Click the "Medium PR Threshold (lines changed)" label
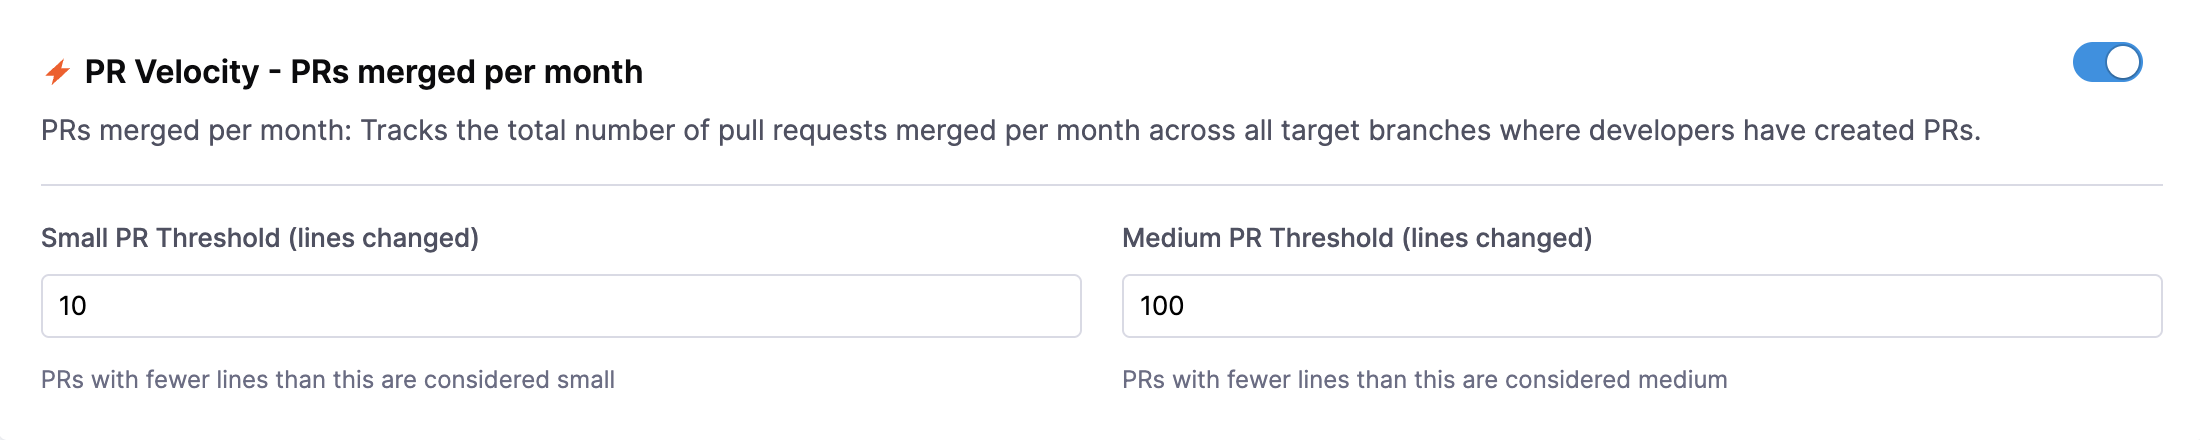The width and height of the screenshot is (2200, 440). click(x=1356, y=238)
